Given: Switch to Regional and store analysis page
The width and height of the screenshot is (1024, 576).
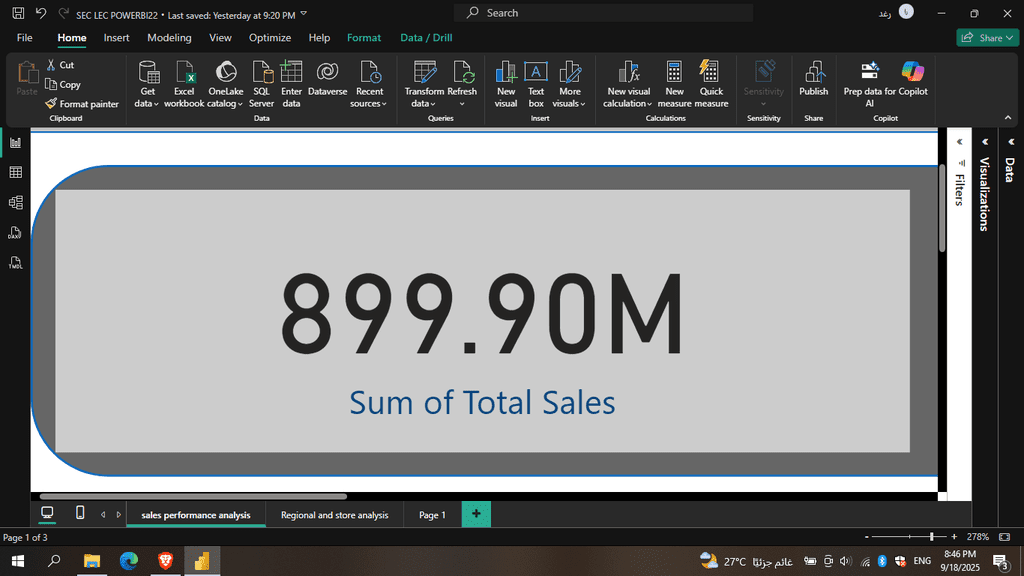Looking at the screenshot, I should tap(334, 515).
